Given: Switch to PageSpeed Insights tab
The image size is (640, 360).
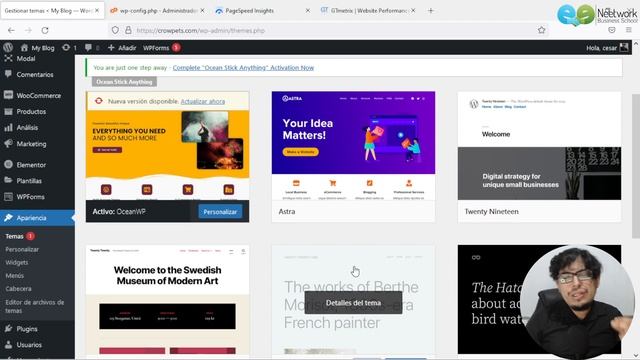Looking at the screenshot, I should pos(261,11).
